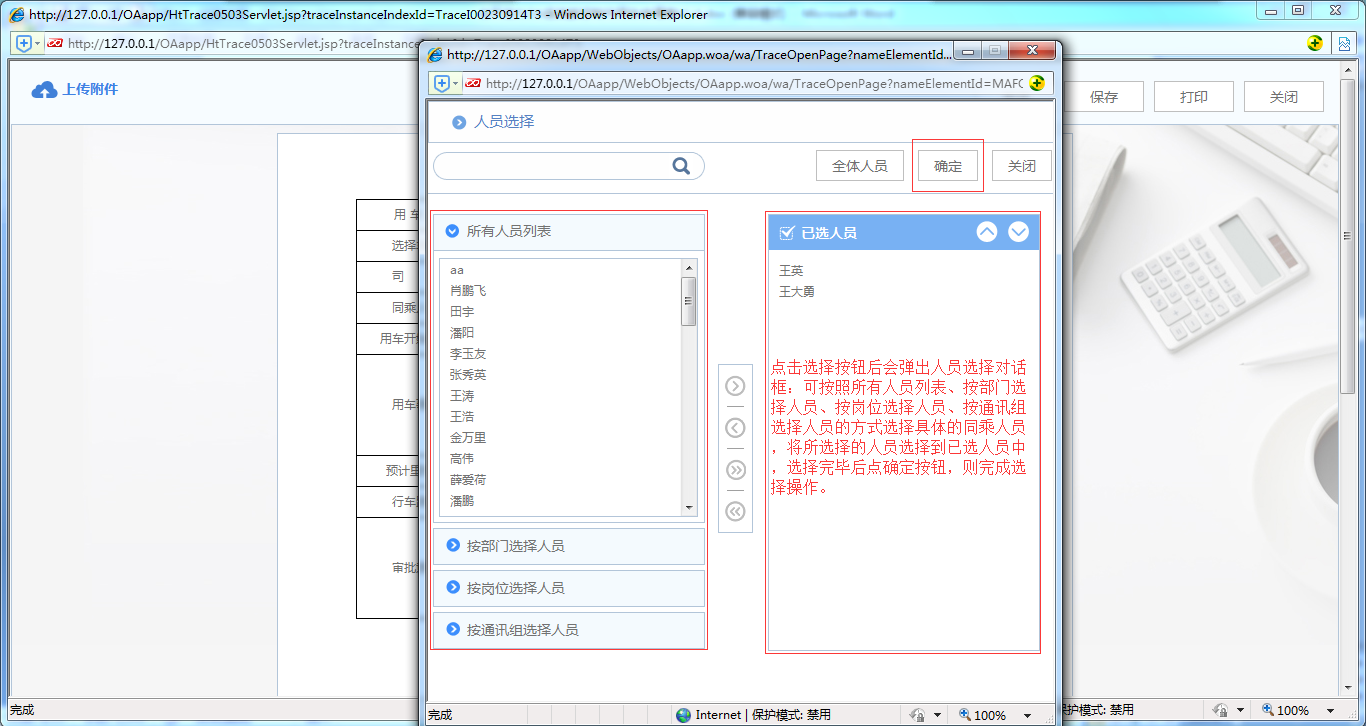The height and width of the screenshot is (726, 1366).
Task: Click the double right arrow transfer icon
Action: tap(735, 469)
